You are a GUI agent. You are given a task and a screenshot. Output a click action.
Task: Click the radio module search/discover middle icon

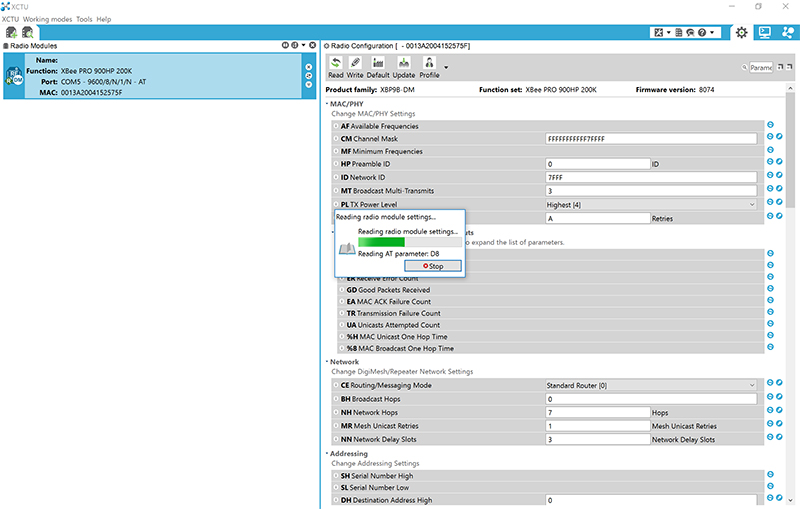308,75
